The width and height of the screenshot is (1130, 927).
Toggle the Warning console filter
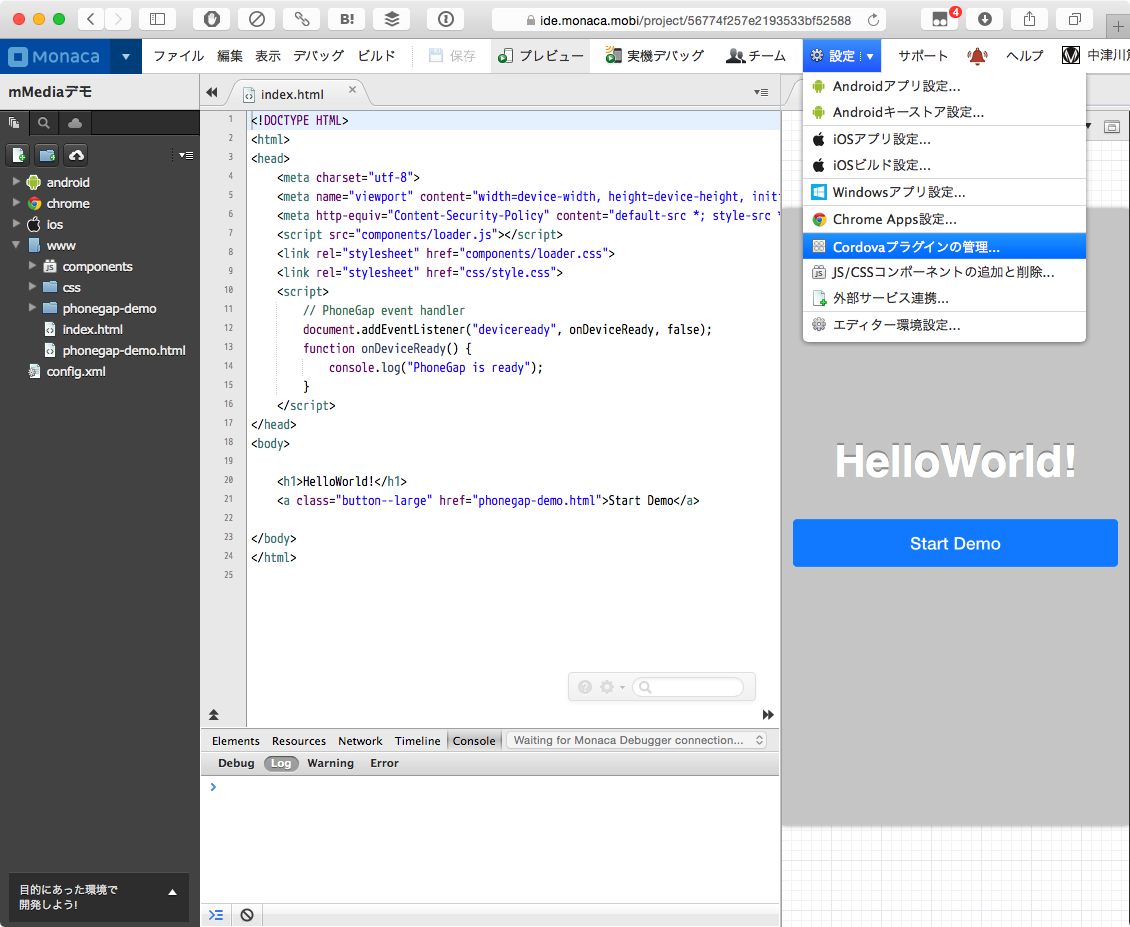[330, 763]
